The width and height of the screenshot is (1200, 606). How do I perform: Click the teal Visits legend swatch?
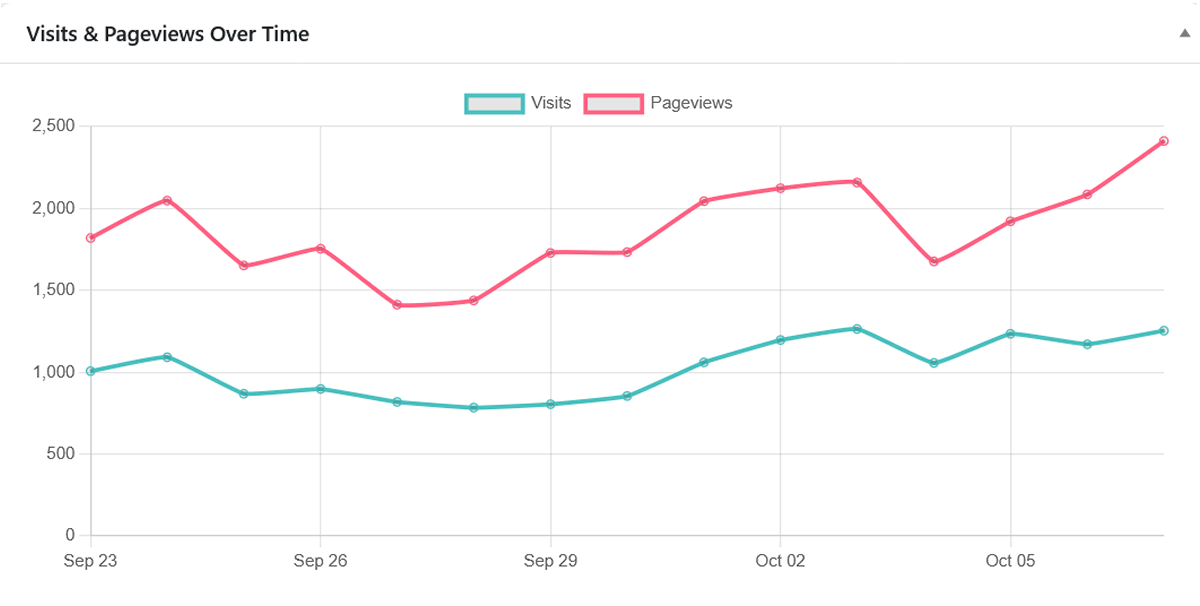(494, 102)
